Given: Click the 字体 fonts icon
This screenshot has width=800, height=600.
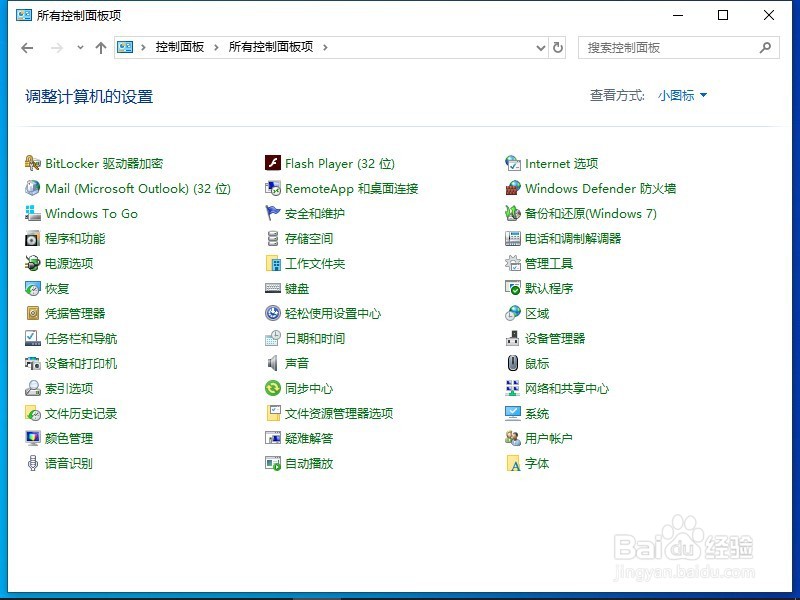Looking at the screenshot, I should (x=513, y=463).
